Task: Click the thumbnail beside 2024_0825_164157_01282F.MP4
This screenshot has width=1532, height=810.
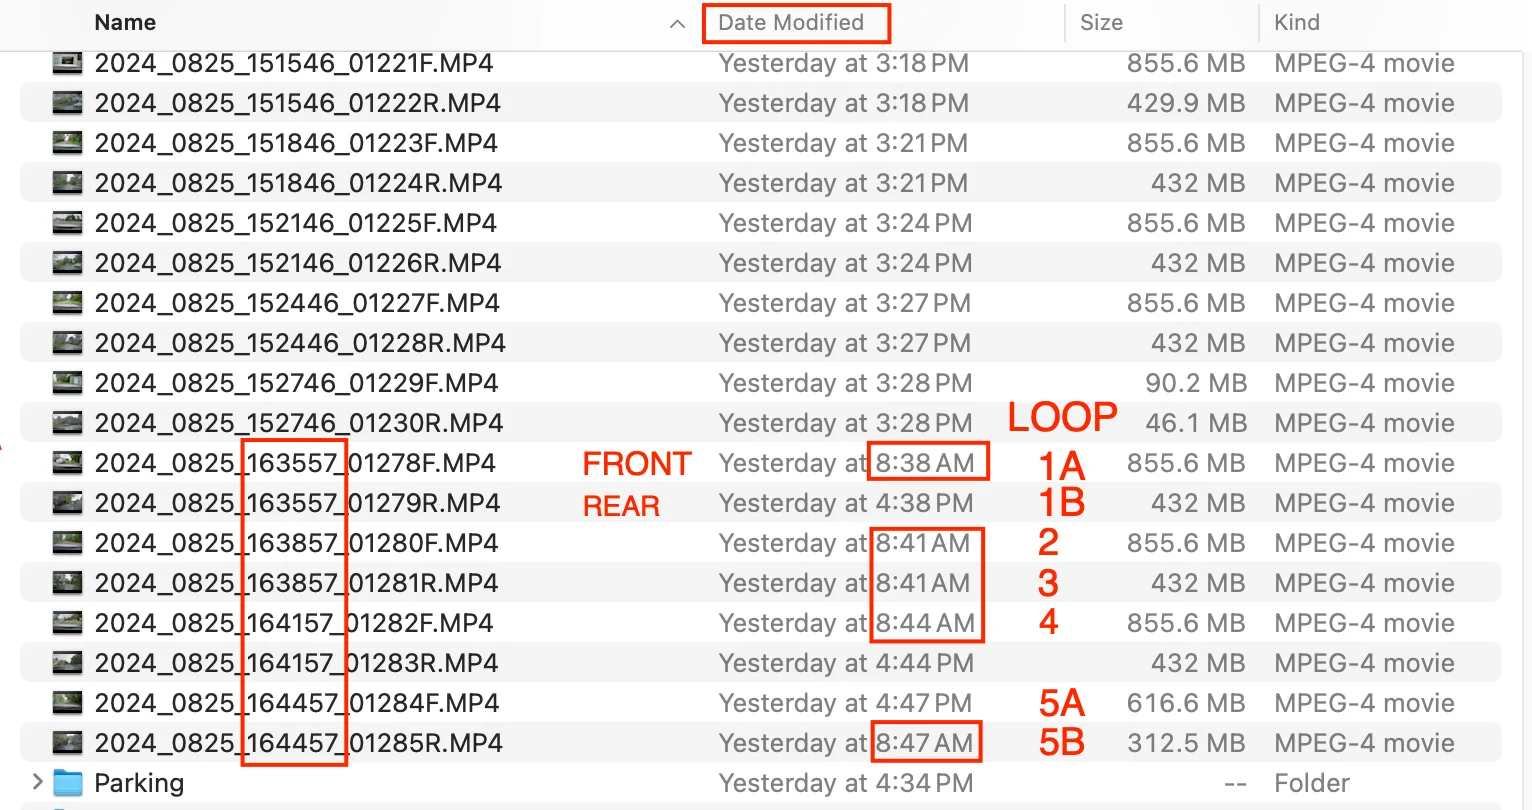Action: click(x=66, y=623)
